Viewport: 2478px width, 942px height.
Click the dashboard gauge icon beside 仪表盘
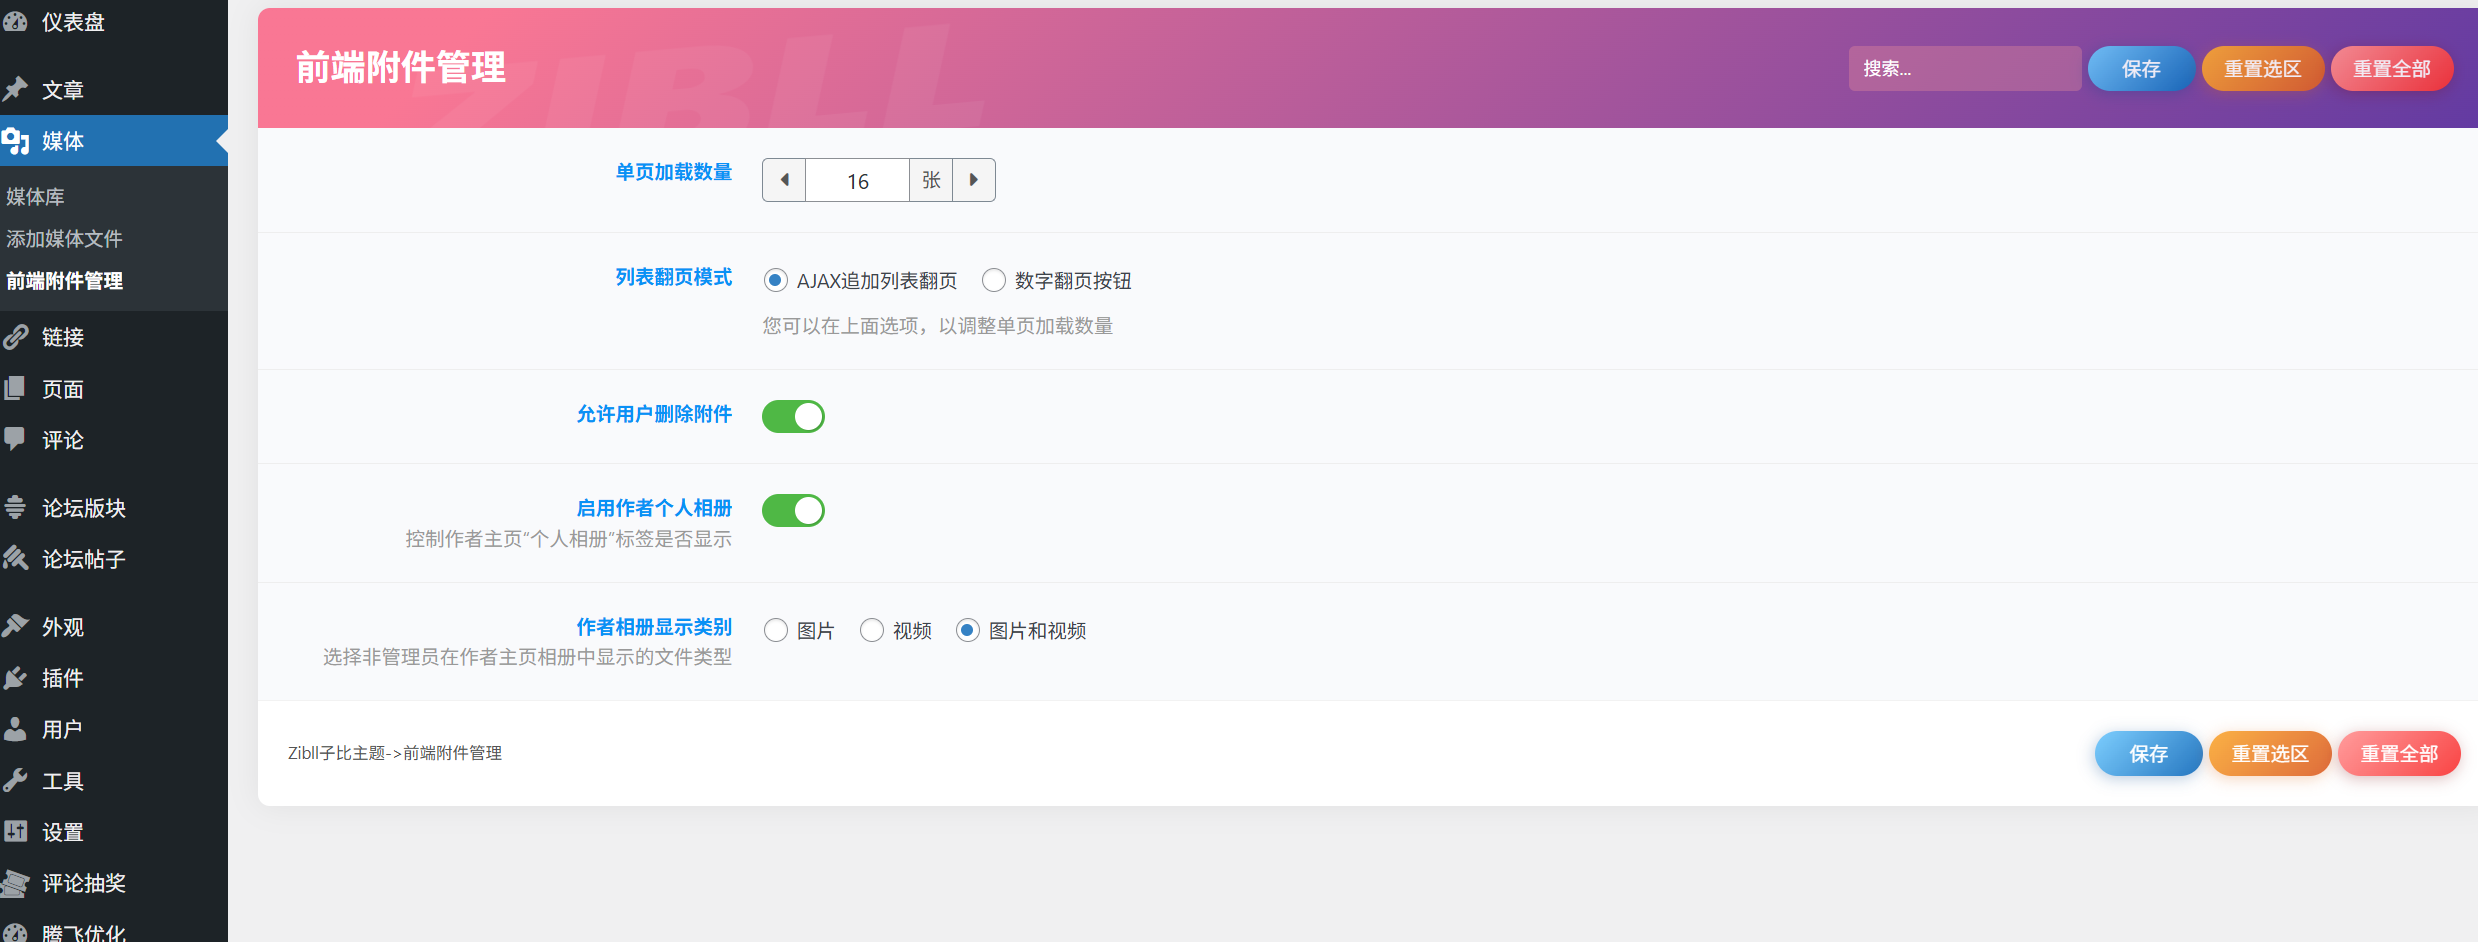pyautogui.click(x=15, y=22)
